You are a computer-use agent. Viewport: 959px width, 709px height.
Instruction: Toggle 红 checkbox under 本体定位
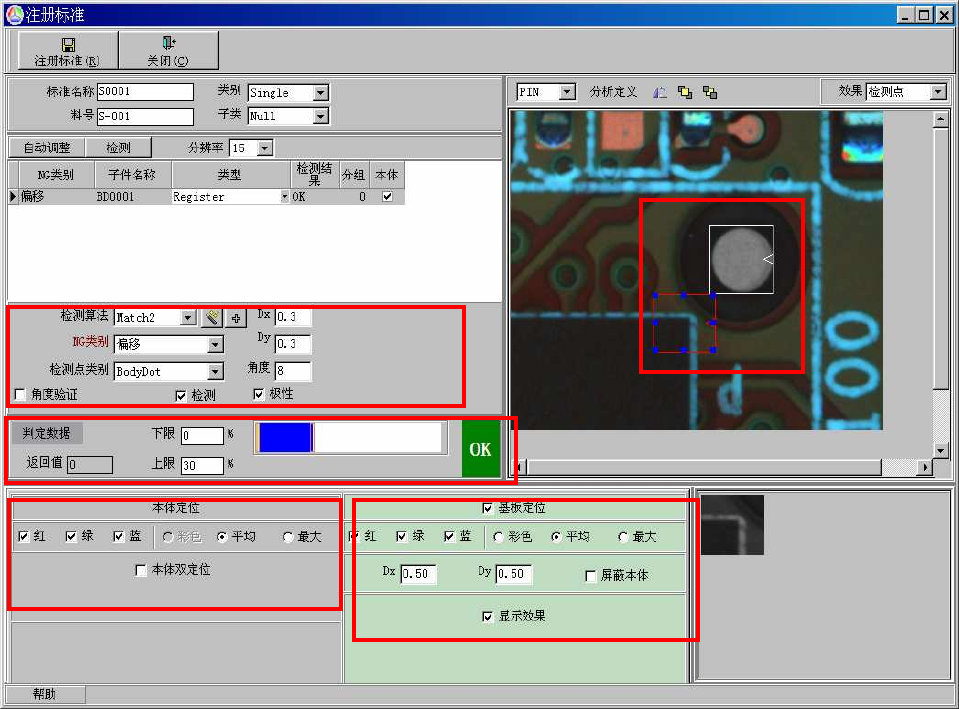[x=24, y=536]
